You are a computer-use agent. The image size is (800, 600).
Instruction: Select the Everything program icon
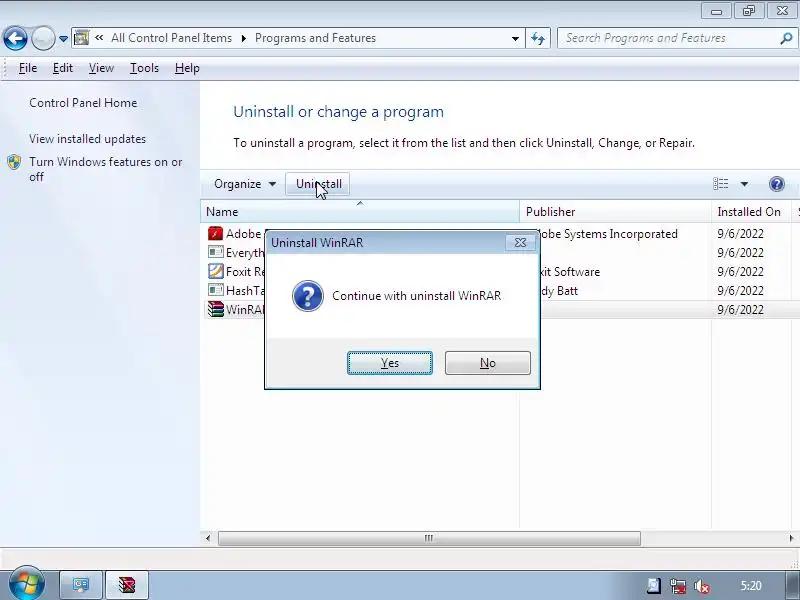216,252
